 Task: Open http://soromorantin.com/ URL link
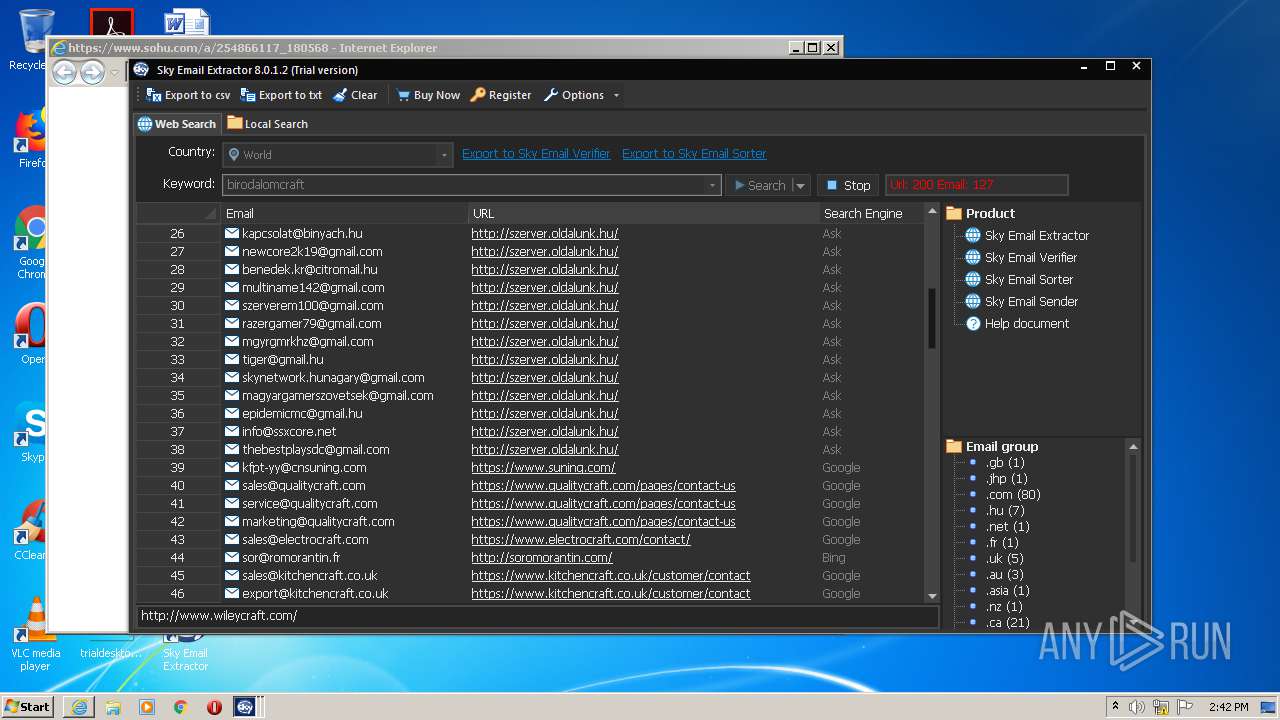pos(542,558)
